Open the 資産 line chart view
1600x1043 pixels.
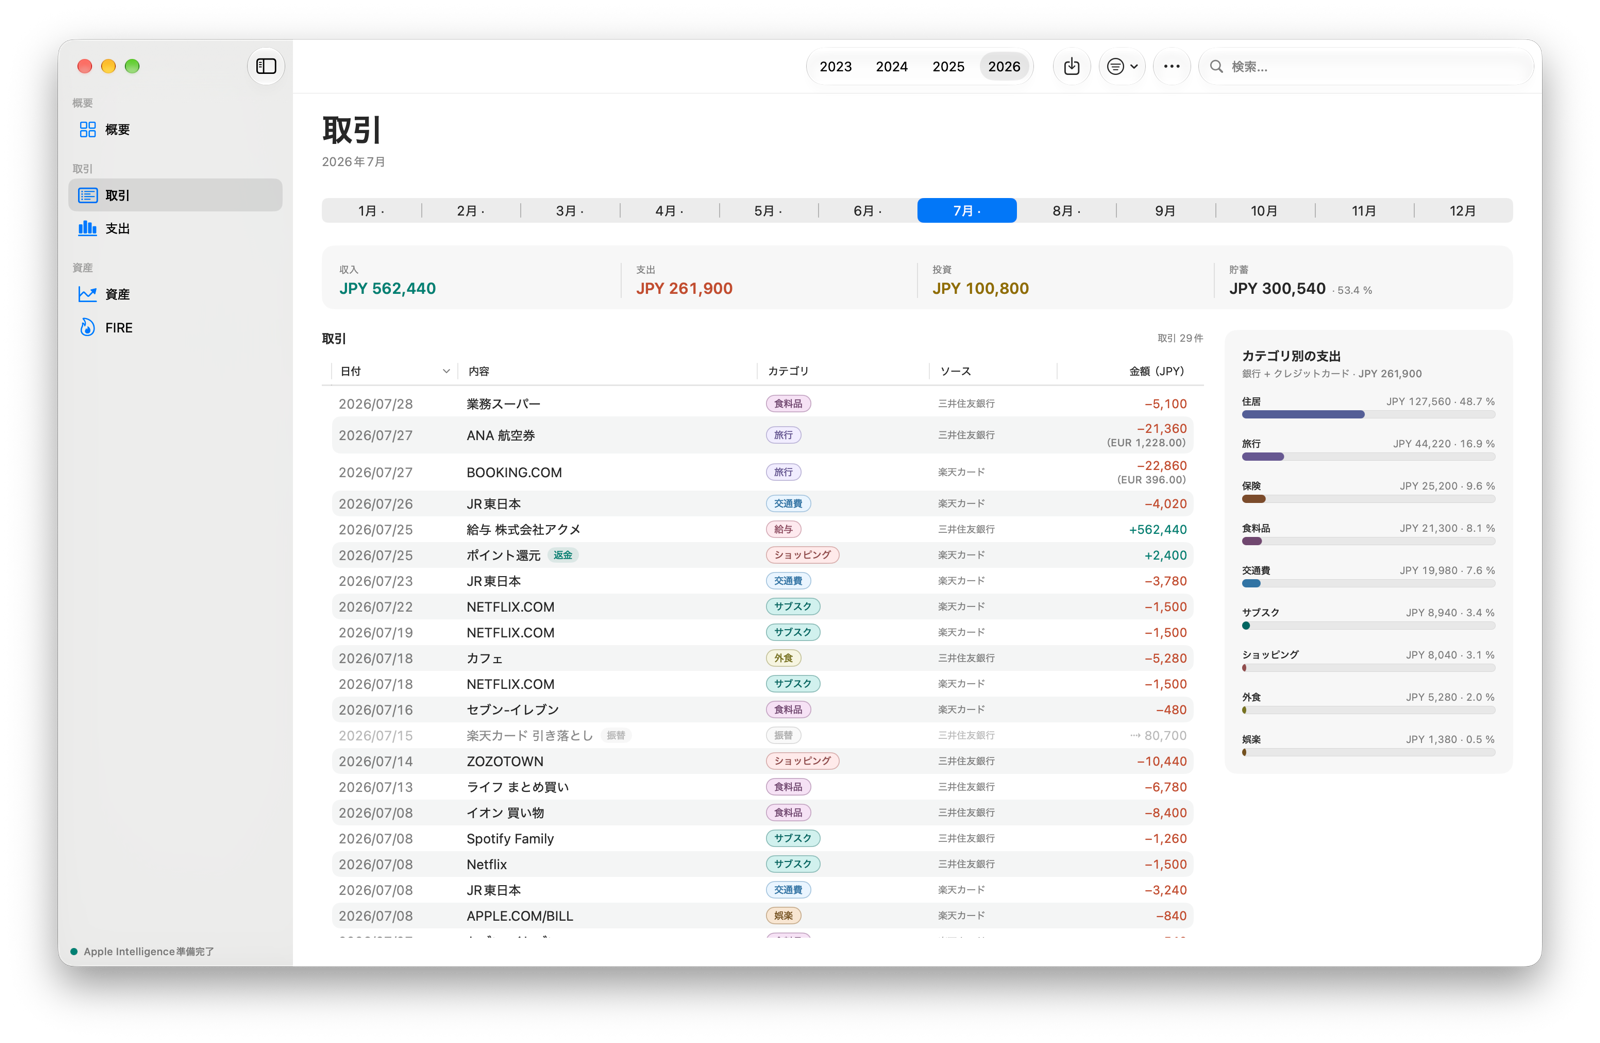(175, 294)
